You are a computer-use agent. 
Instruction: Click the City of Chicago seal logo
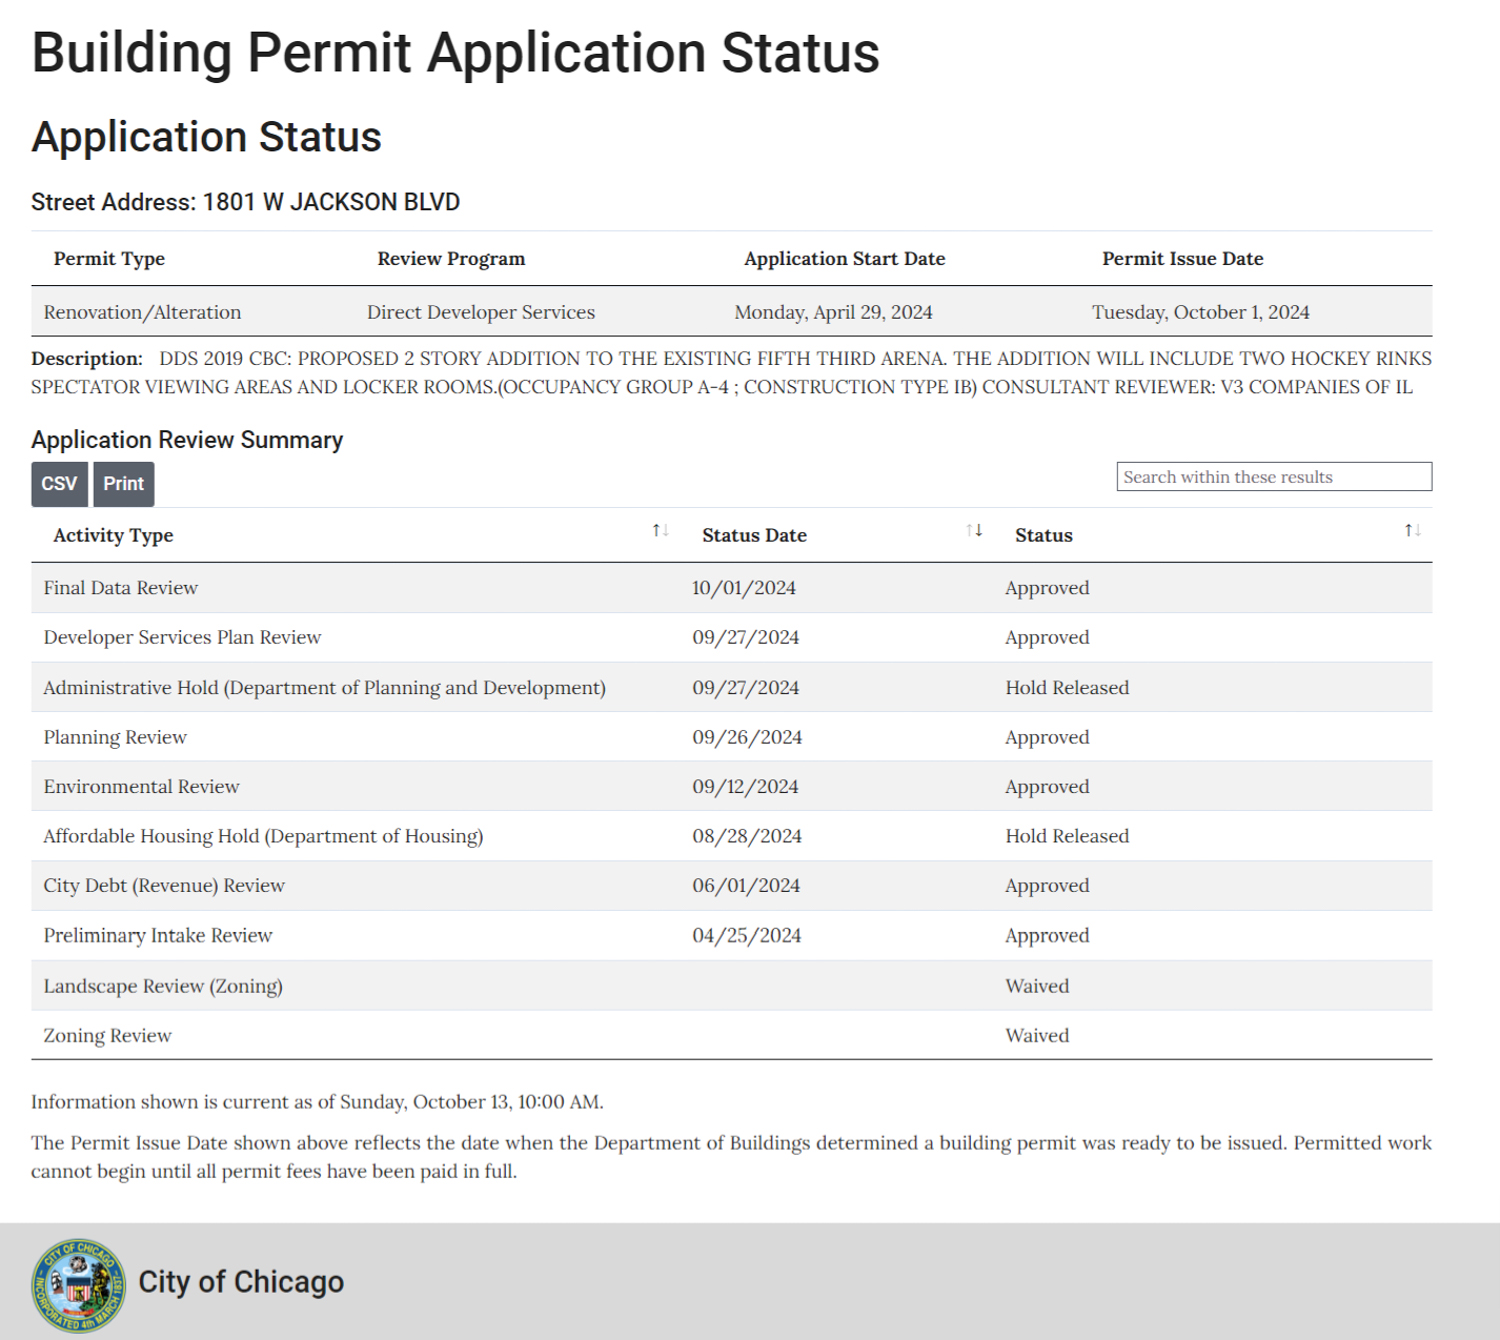79,1285
